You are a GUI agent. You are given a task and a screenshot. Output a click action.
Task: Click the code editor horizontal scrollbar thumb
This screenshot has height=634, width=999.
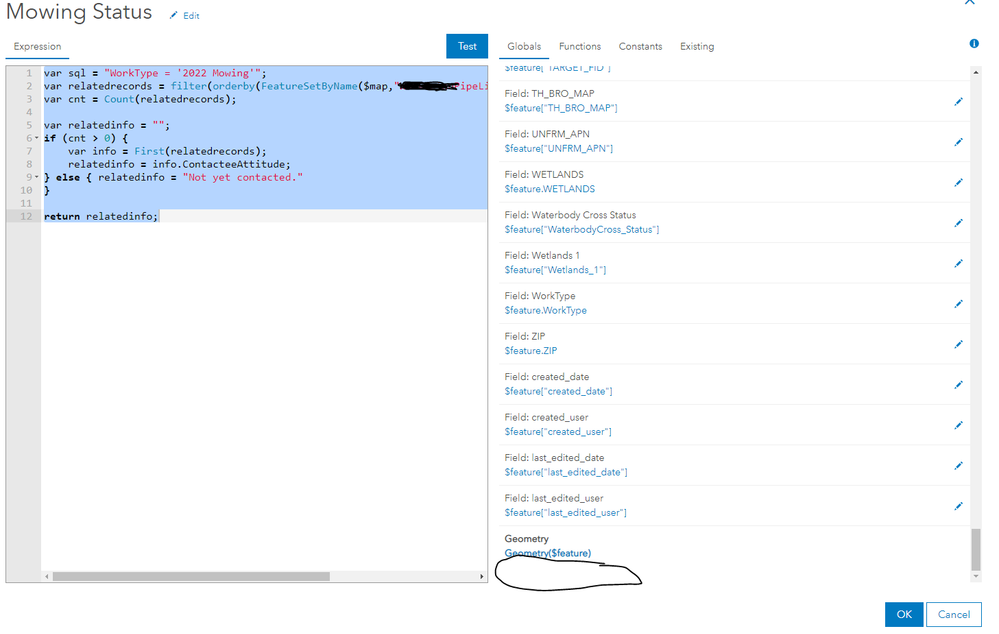coord(191,576)
